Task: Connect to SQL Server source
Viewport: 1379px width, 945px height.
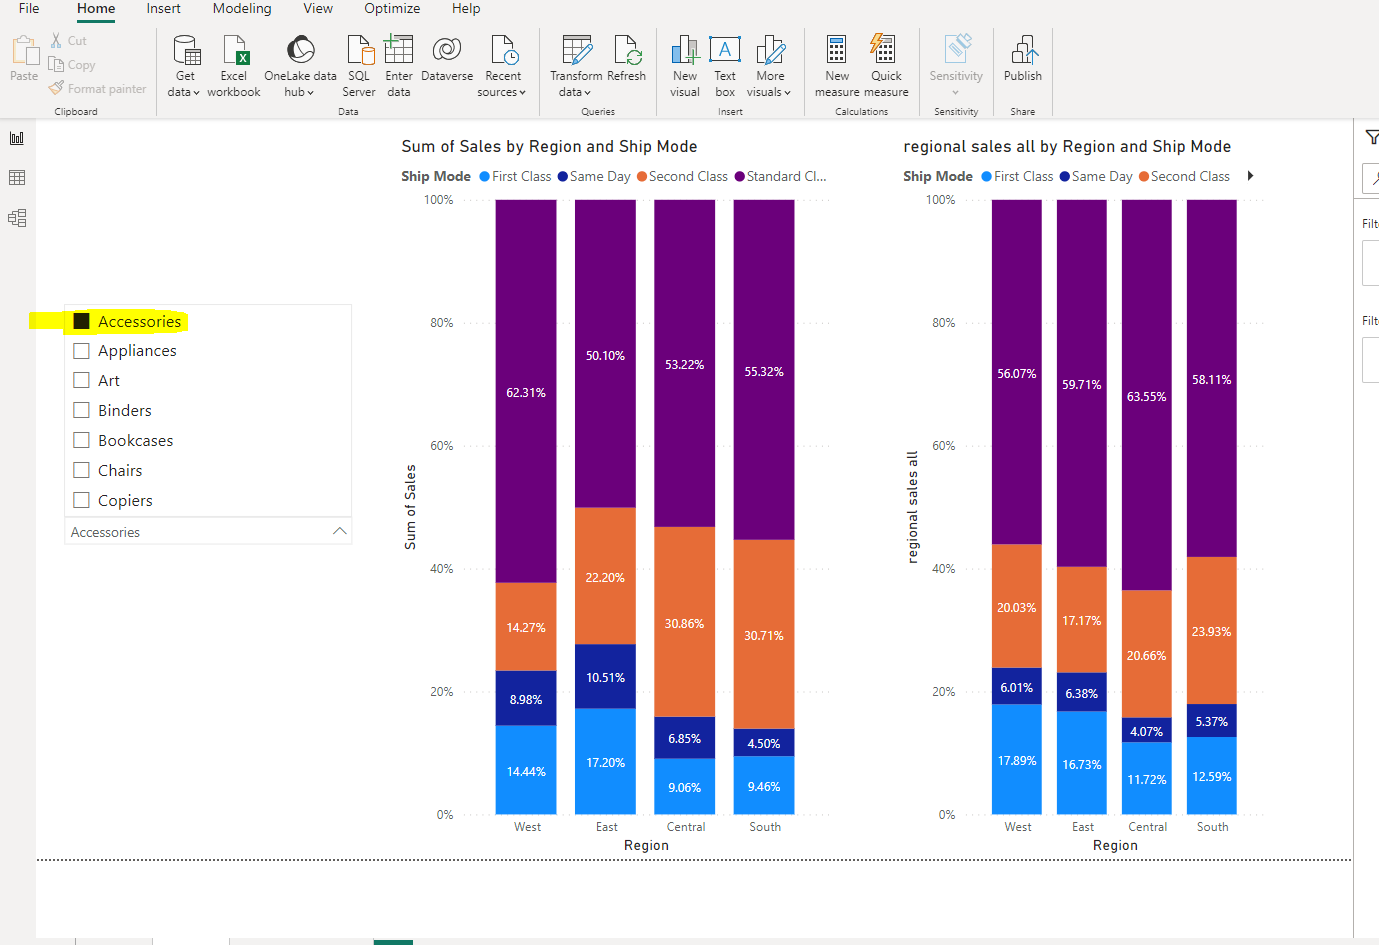Action: 359,66
